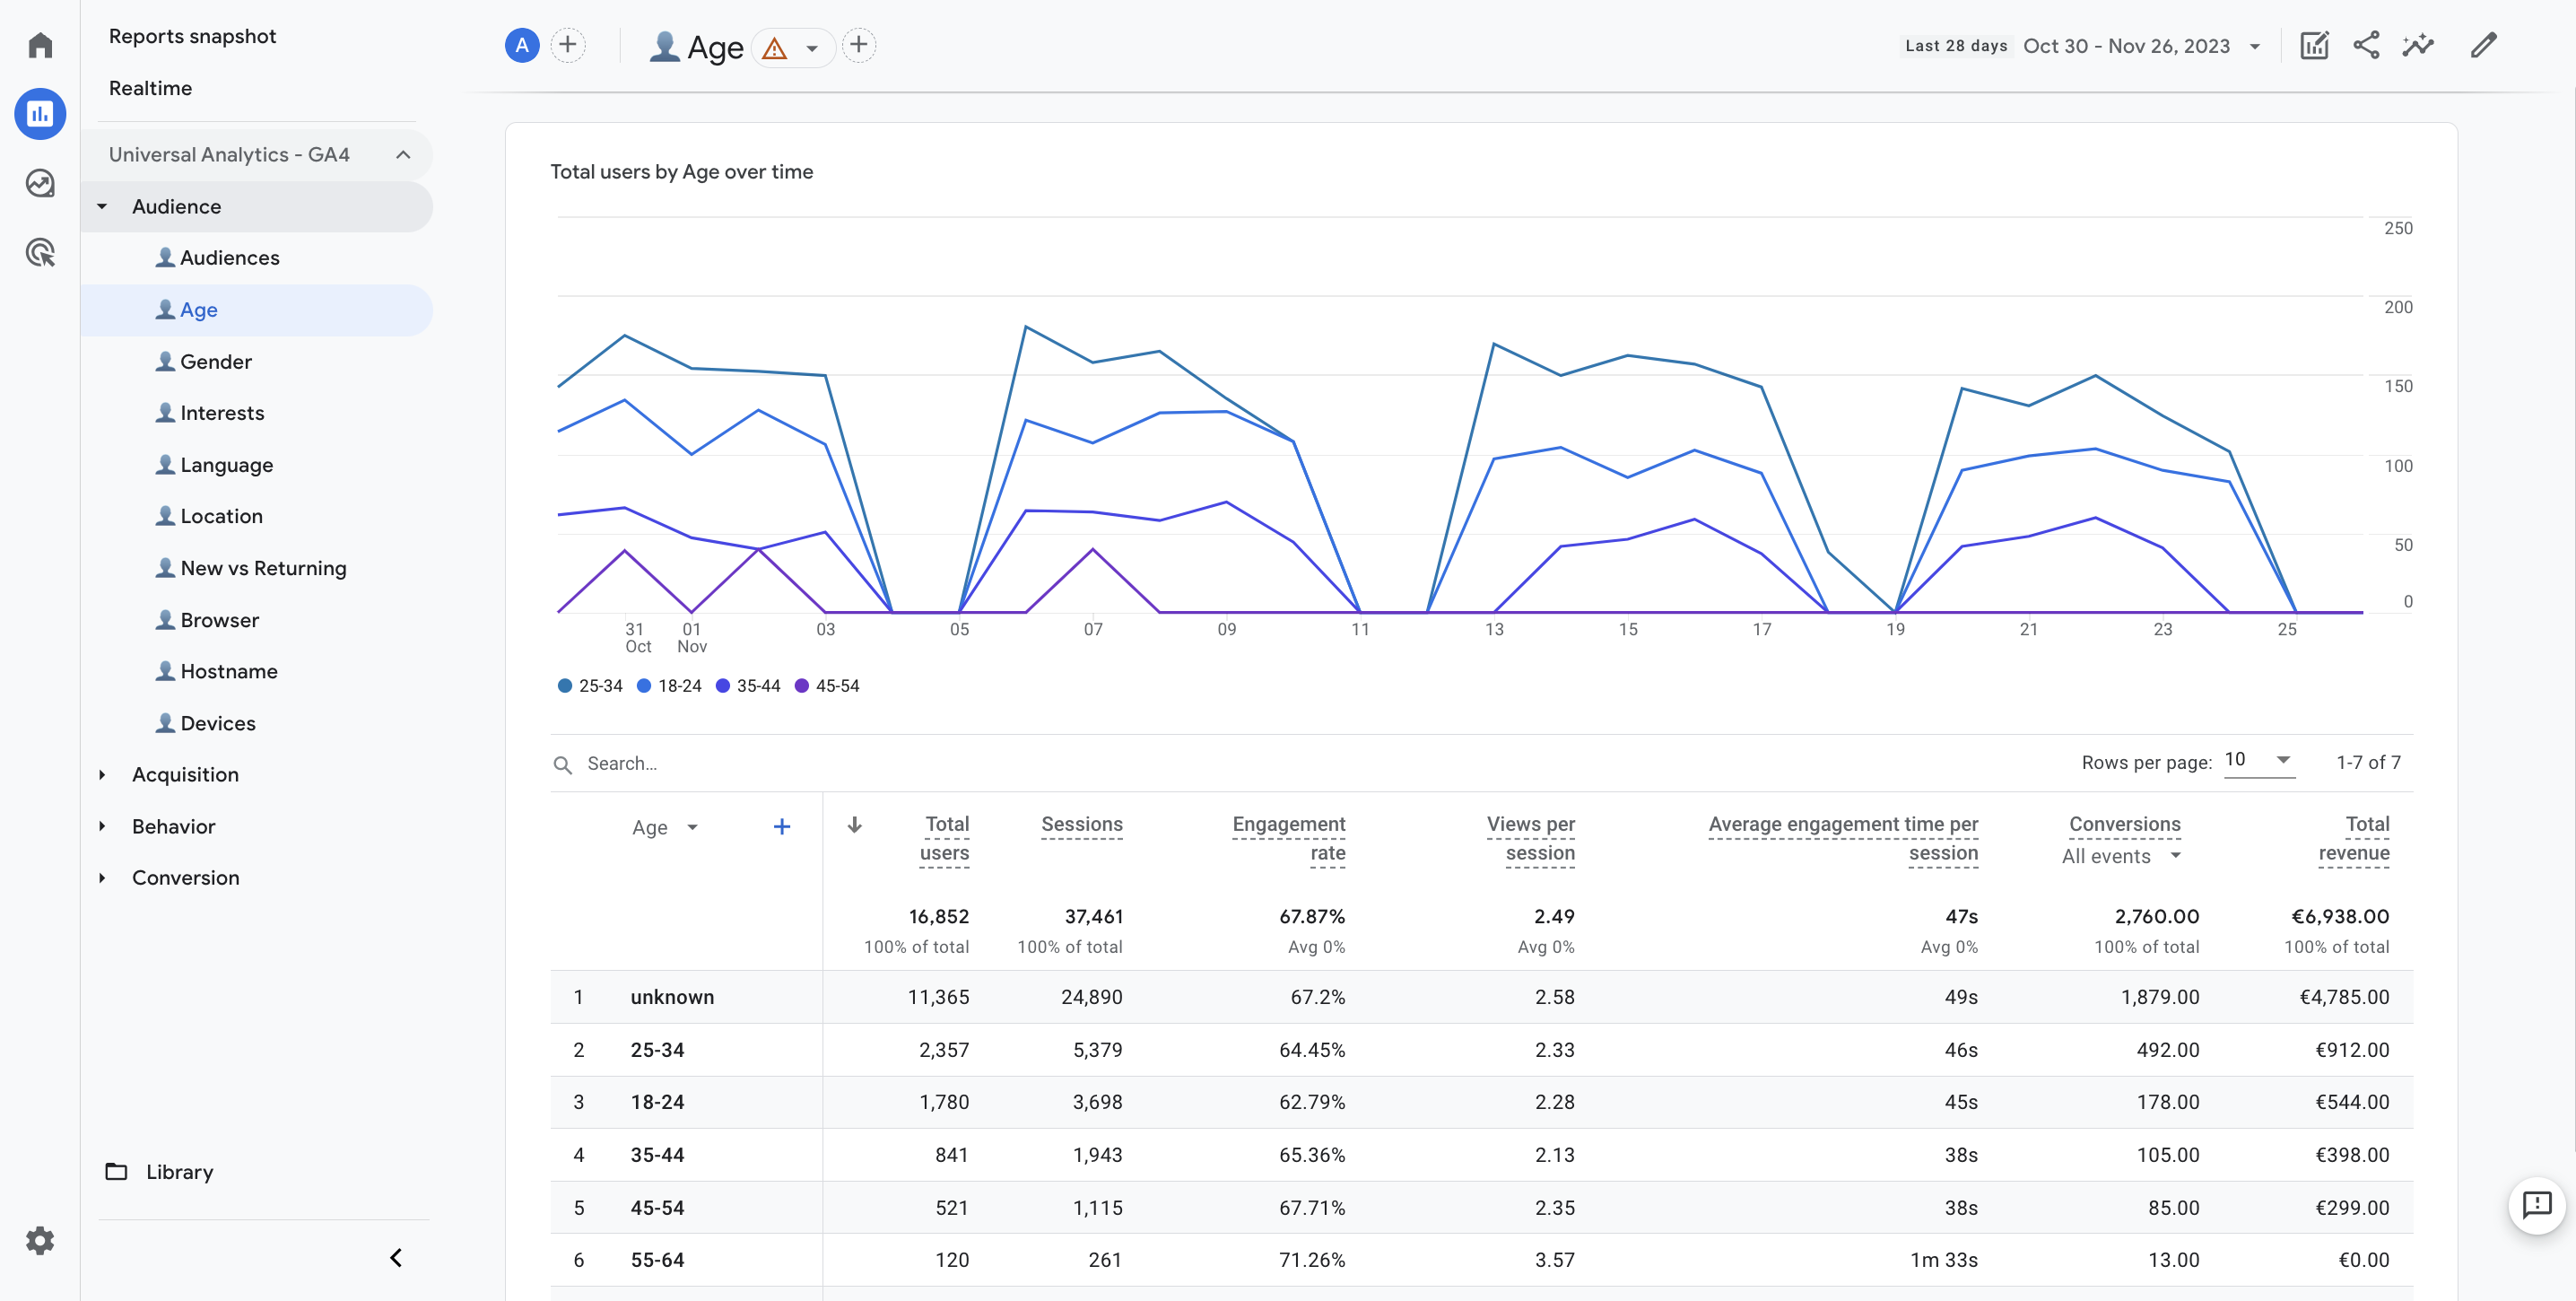This screenshot has height=1301, width=2576.
Task: Sort by Sessions column
Action: [1082, 824]
